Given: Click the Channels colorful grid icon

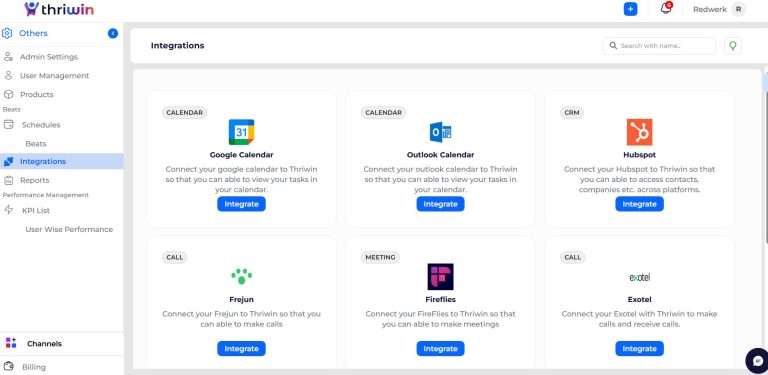Looking at the screenshot, I should [11, 343].
